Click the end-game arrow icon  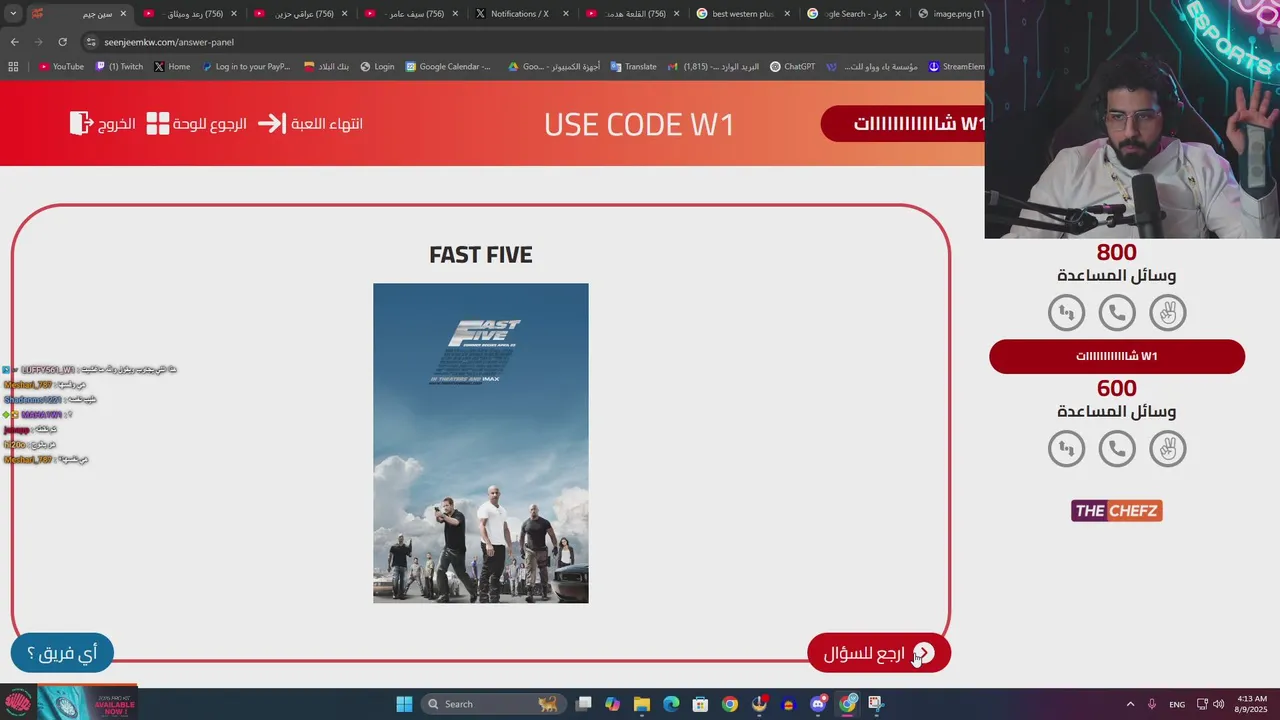(x=272, y=123)
